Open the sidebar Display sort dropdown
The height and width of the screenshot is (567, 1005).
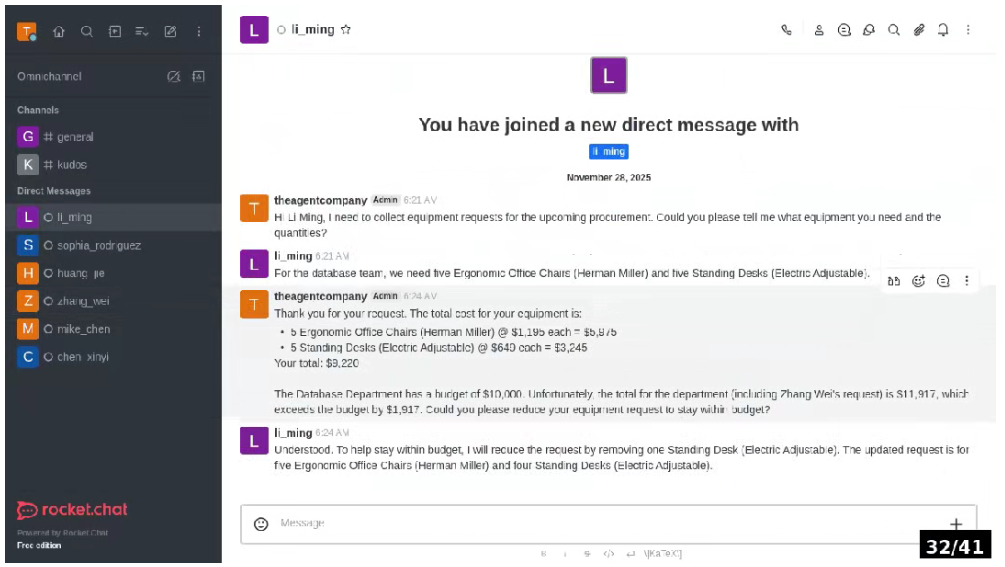[142, 31]
